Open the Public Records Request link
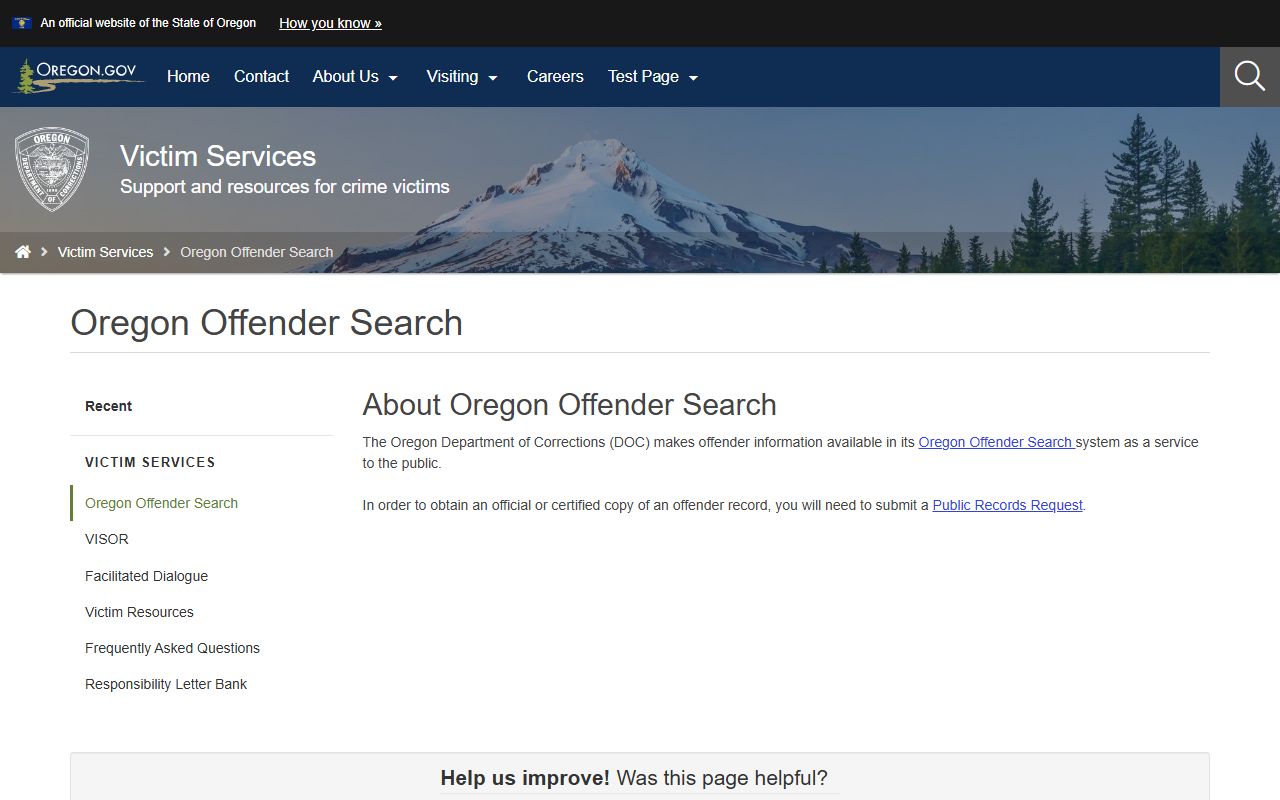This screenshot has width=1280, height=800. (1007, 505)
